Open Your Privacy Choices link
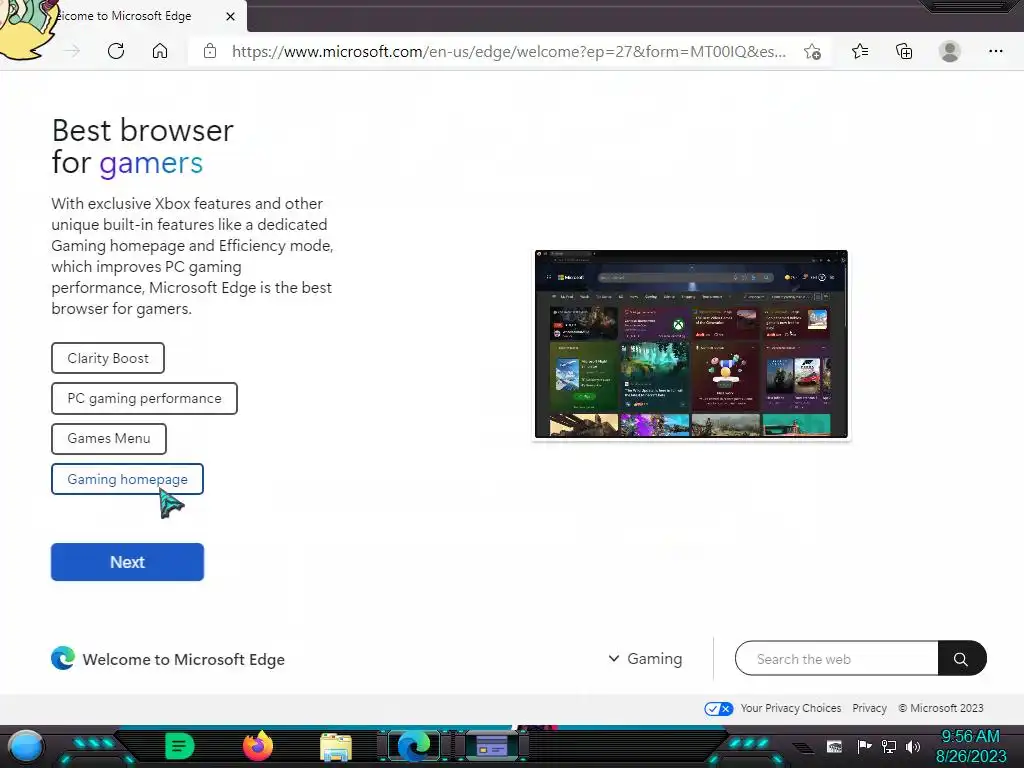 pyautogui.click(x=791, y=708)
